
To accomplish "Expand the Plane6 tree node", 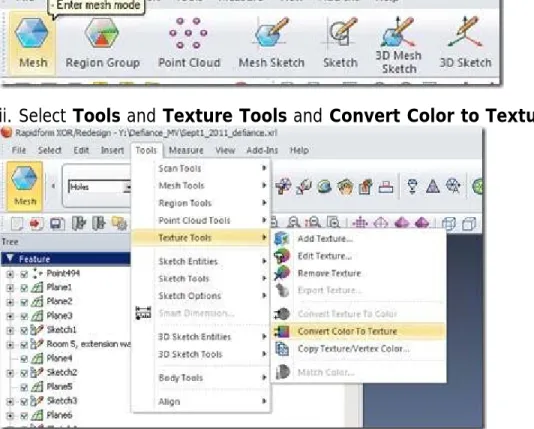I will (10, 415).
